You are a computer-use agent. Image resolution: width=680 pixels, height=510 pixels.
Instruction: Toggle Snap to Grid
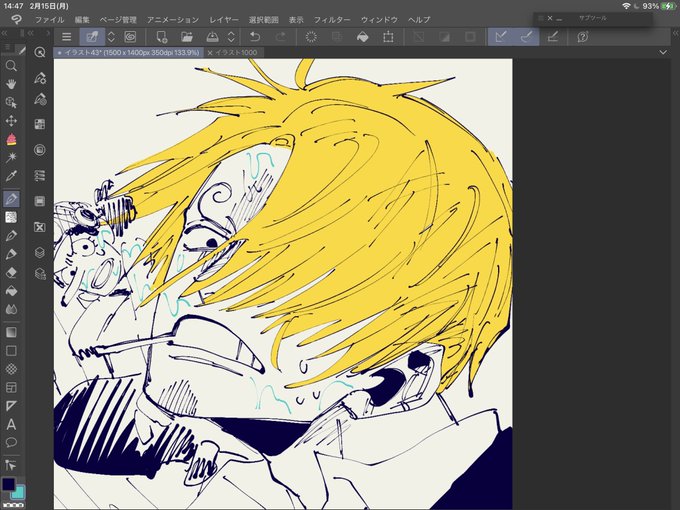click(x=552, y=37)
